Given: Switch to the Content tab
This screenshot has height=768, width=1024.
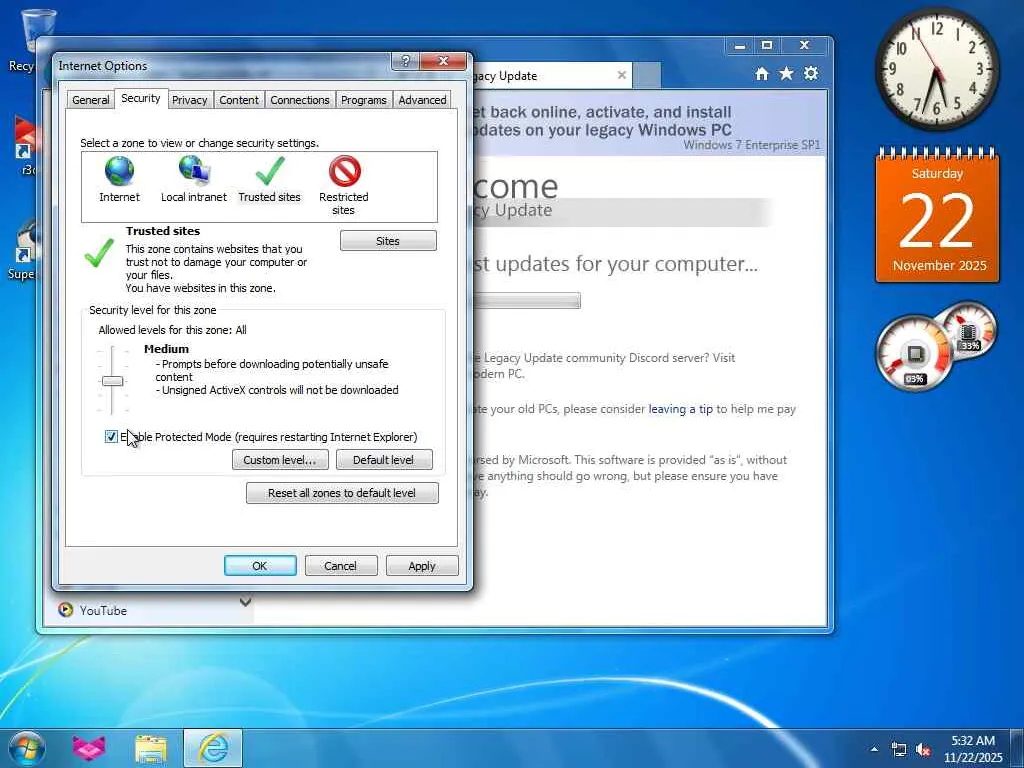Looking at the screenshot, I should [x=238, y=100].
